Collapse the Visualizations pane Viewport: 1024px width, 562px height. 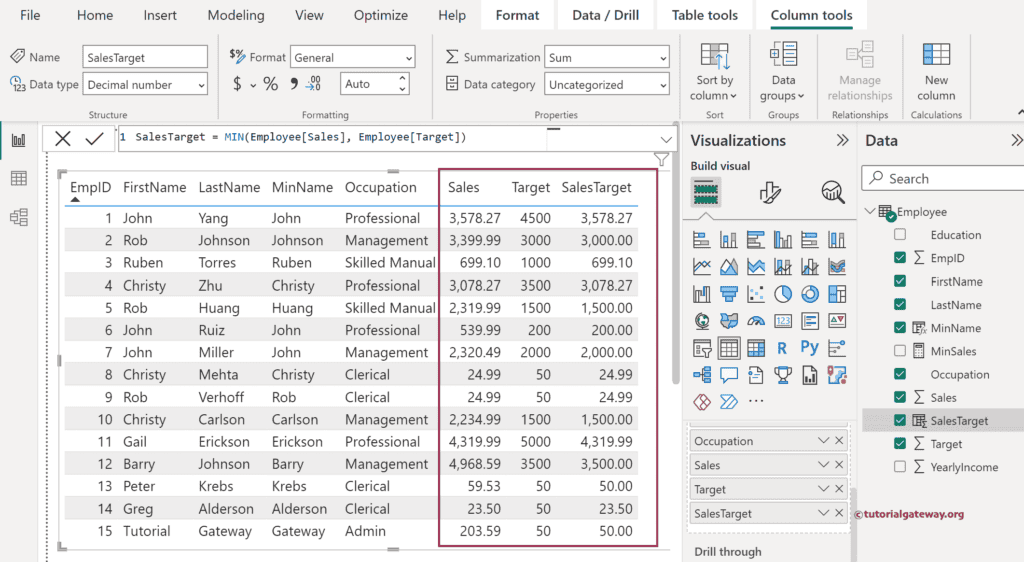pos(842,140)
